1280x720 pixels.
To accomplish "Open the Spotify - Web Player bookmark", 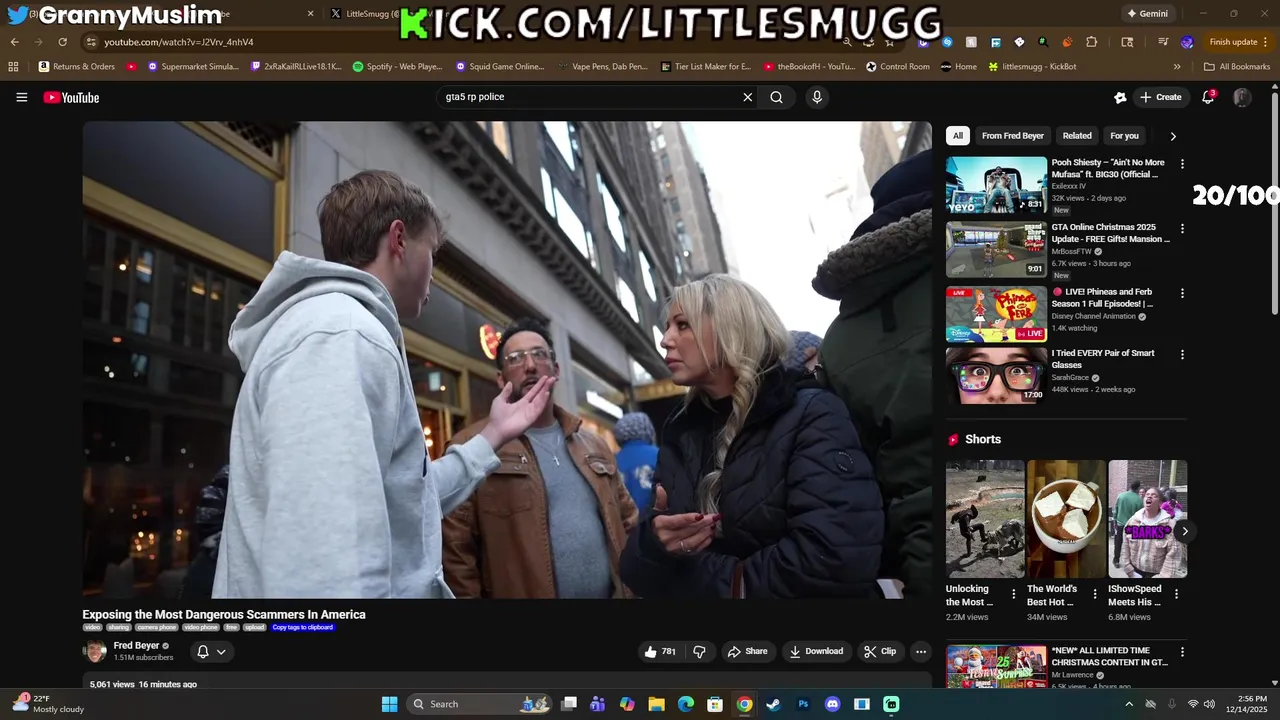I will 397,67.
